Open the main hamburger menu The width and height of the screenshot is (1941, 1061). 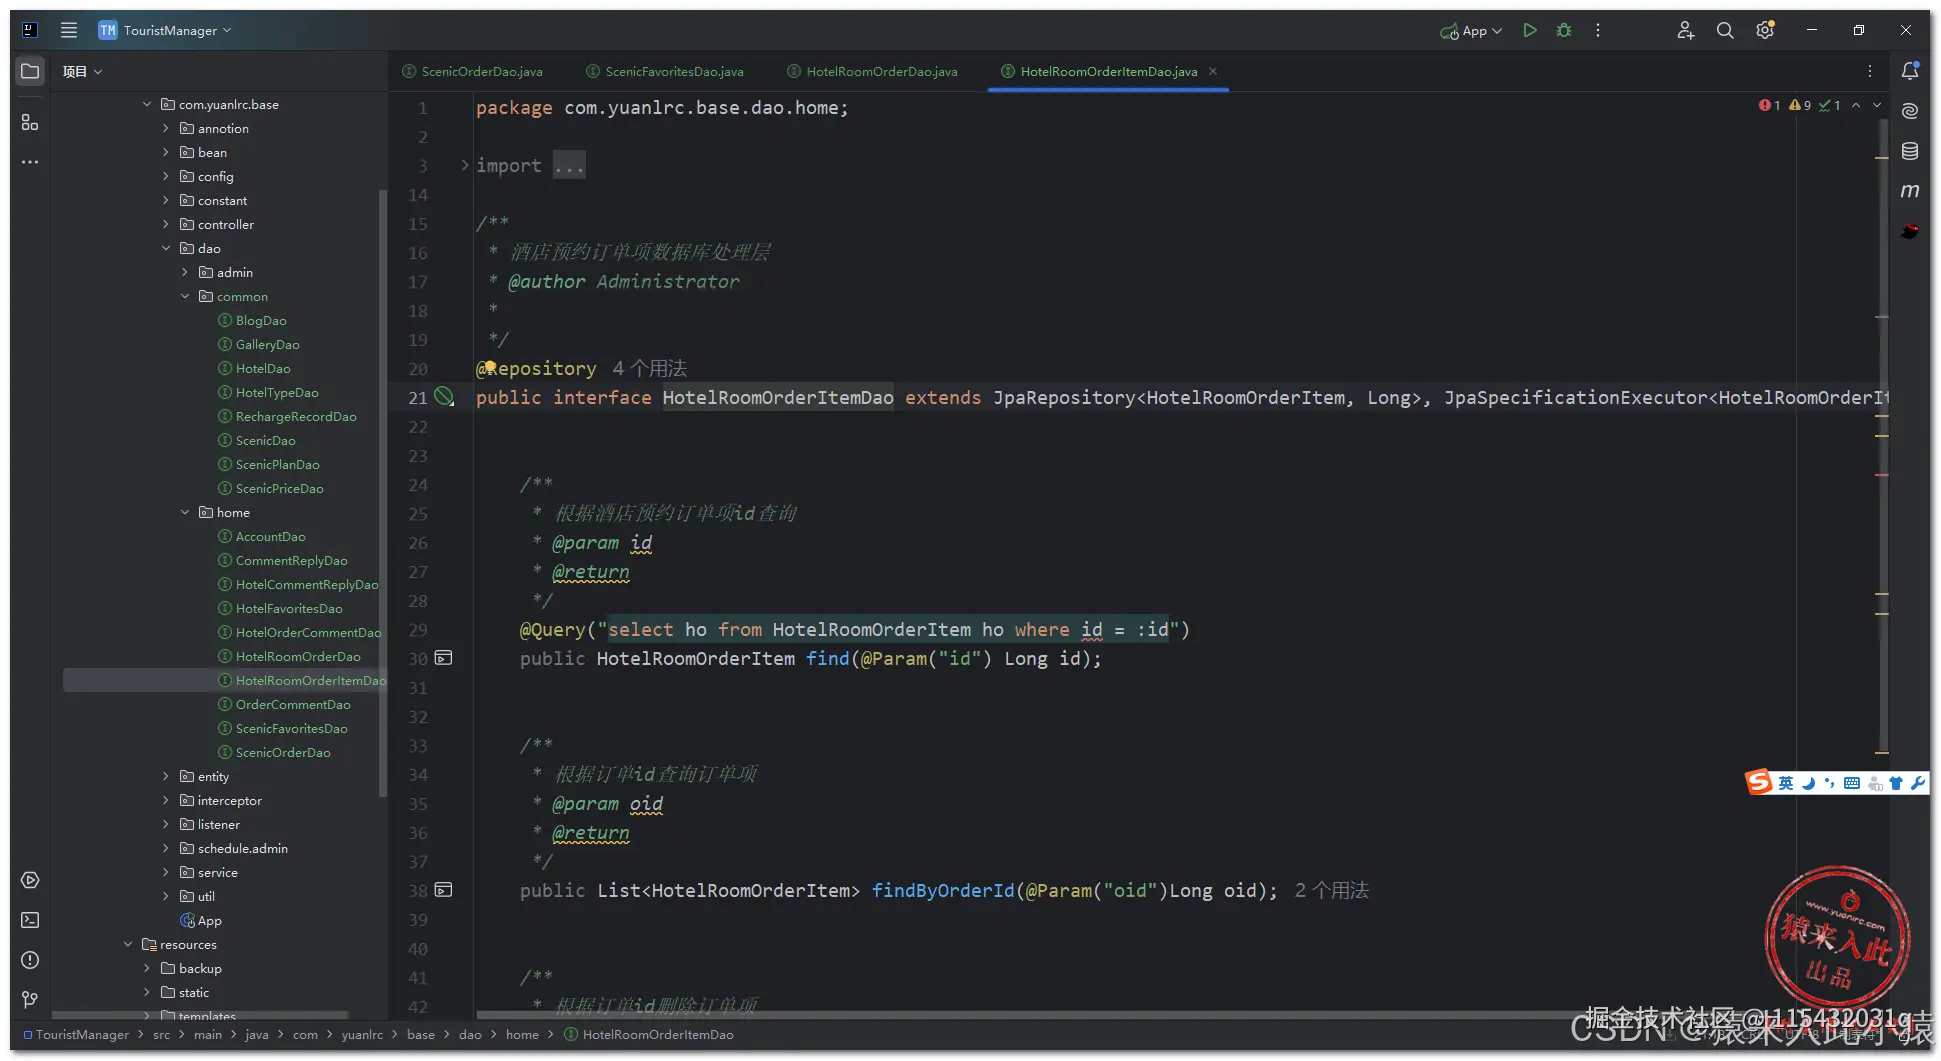click(68, 30)
